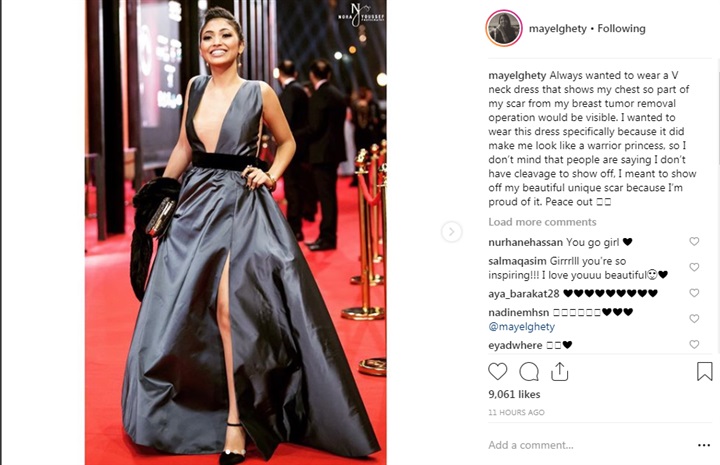
Task: Save the post with the bookmark icon
Action: (x=704, y=372)
